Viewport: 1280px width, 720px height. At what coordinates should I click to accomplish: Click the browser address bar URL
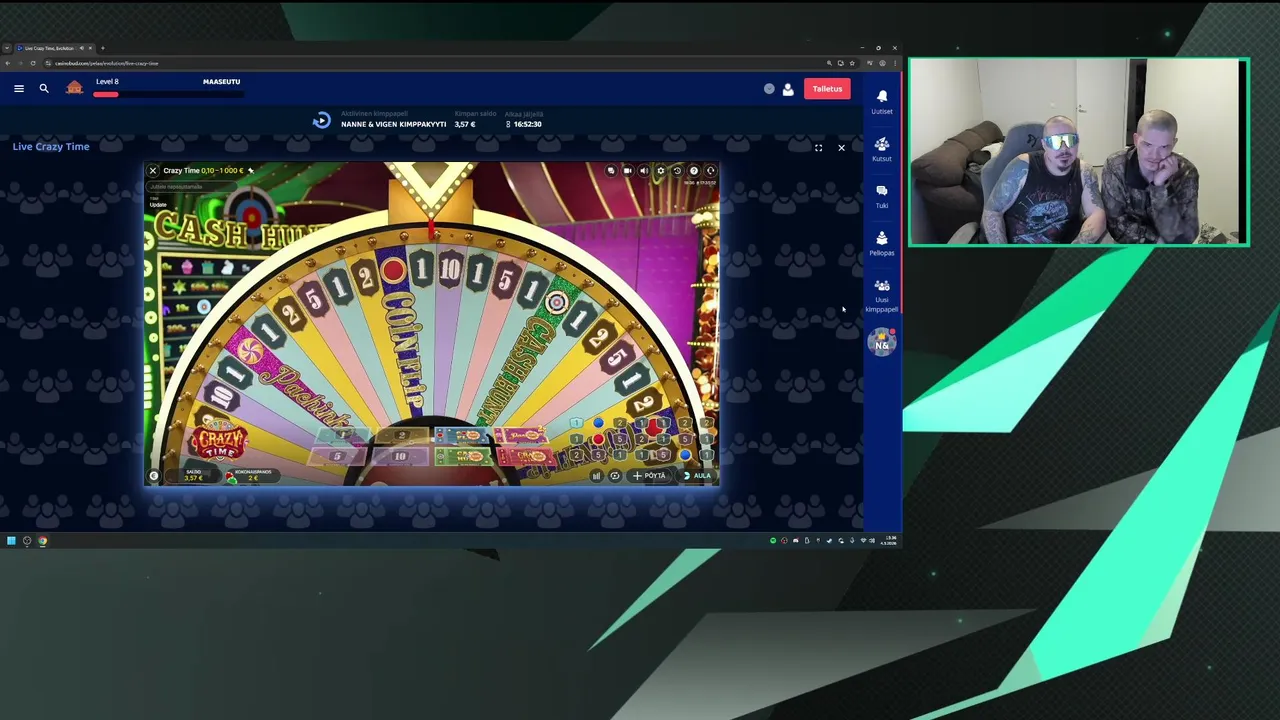coord(107,63)
